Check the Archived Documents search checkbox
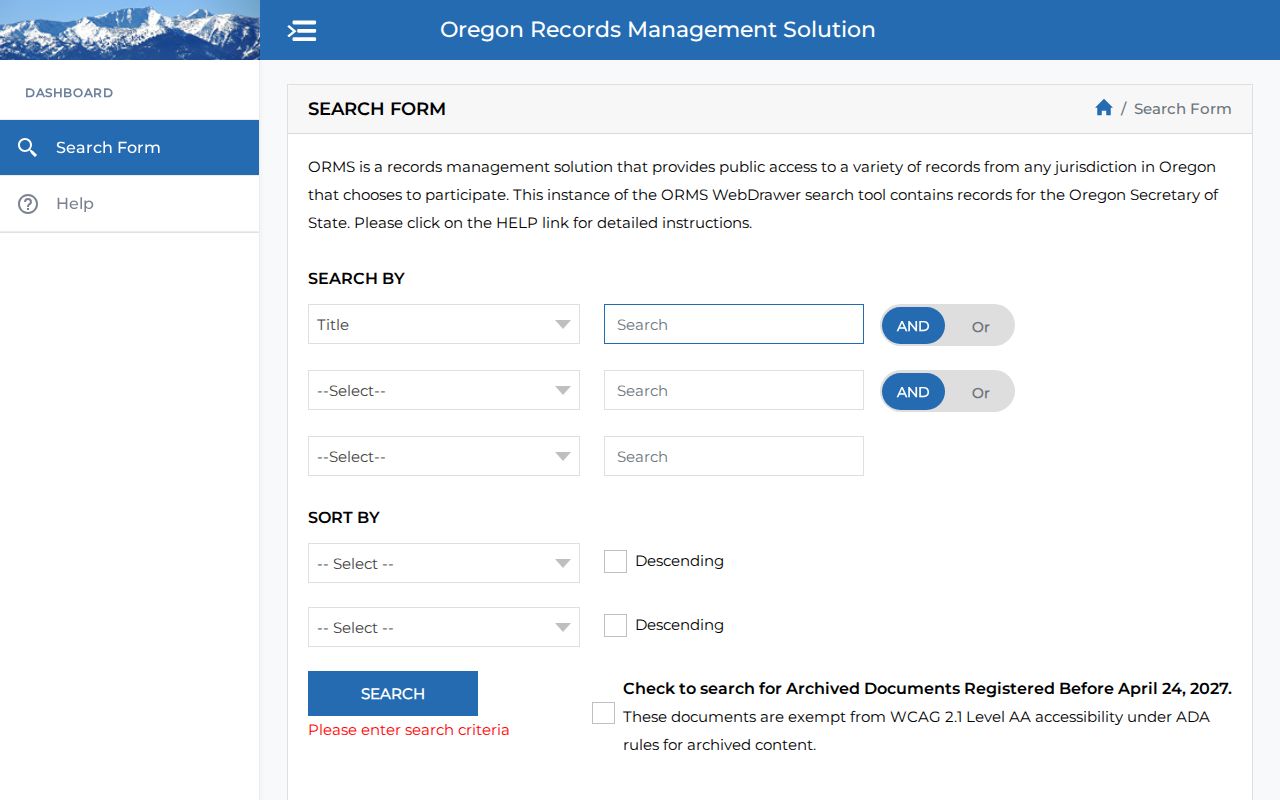The image size is (1280, 800). [603, 713]
